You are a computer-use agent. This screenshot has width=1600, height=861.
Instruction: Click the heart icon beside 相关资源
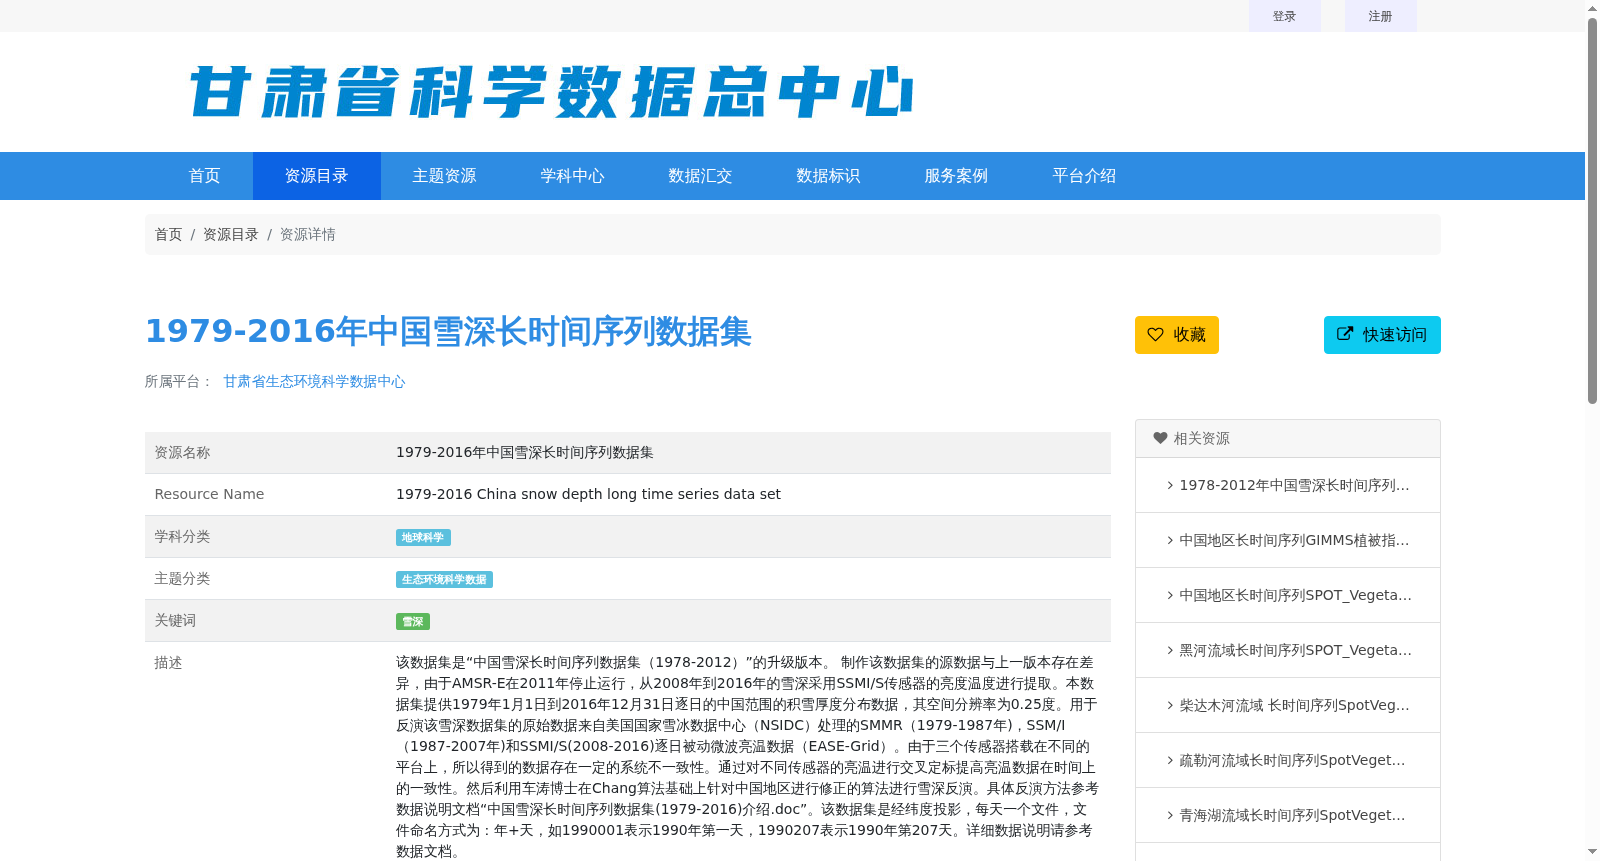pyautogui.click(x=1160, y=438)
